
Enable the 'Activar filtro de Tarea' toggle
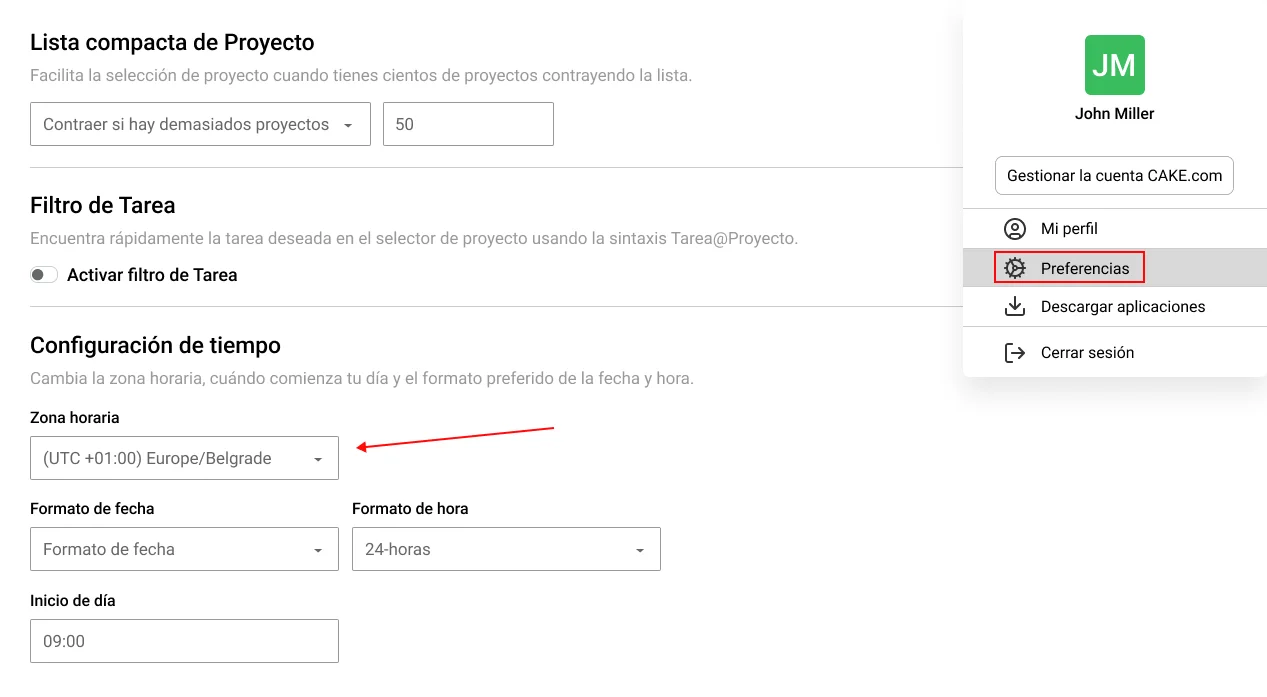click(44, 274)
